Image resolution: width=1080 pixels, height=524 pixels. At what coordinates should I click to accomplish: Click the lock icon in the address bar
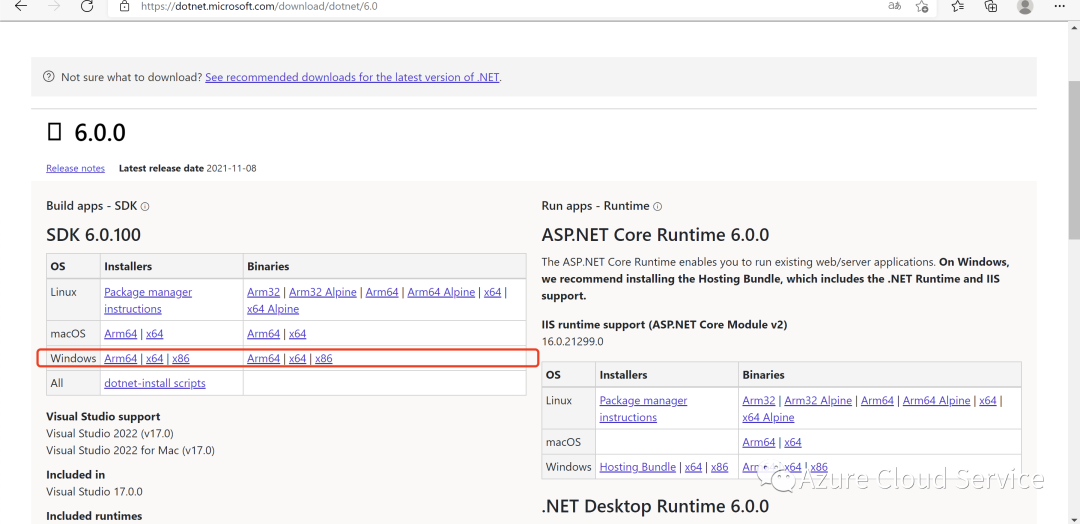tap(124, 6)
